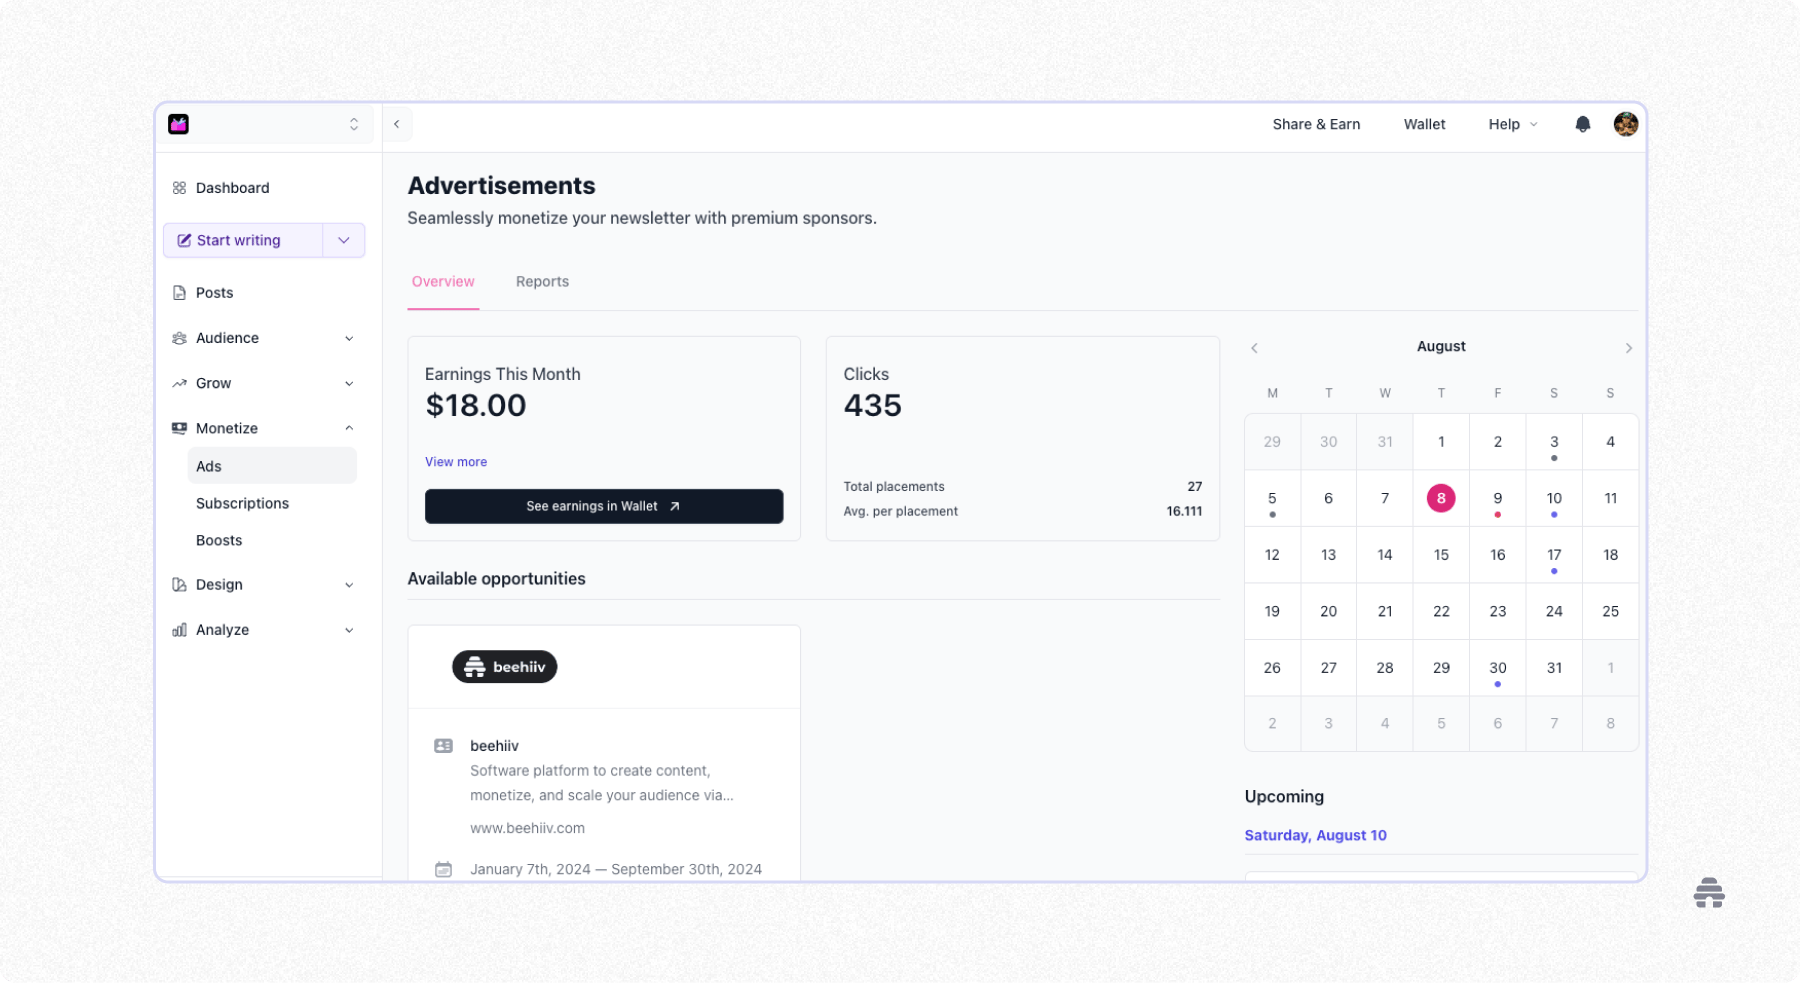Go to next month with calendar arrow
The image size is (1800, 983).
(x=1628, y=348)
